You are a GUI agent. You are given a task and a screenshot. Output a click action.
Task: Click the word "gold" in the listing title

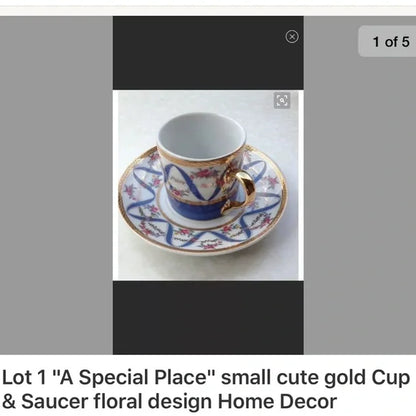point(345,378)
